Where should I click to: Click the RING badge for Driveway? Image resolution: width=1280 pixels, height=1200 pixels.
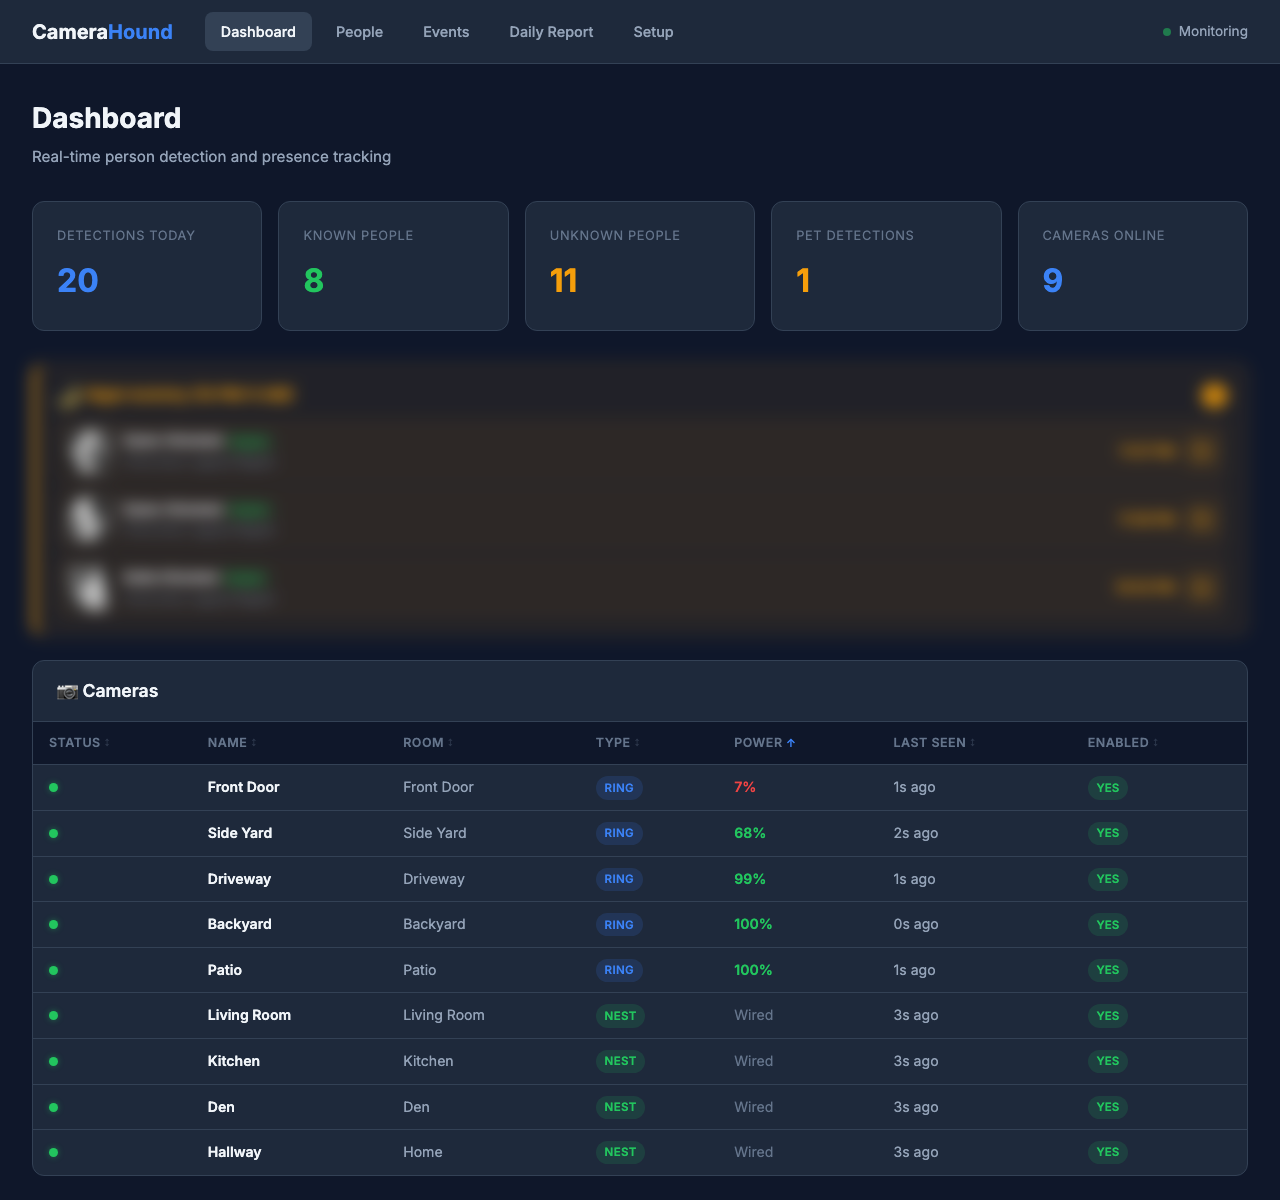619,879
